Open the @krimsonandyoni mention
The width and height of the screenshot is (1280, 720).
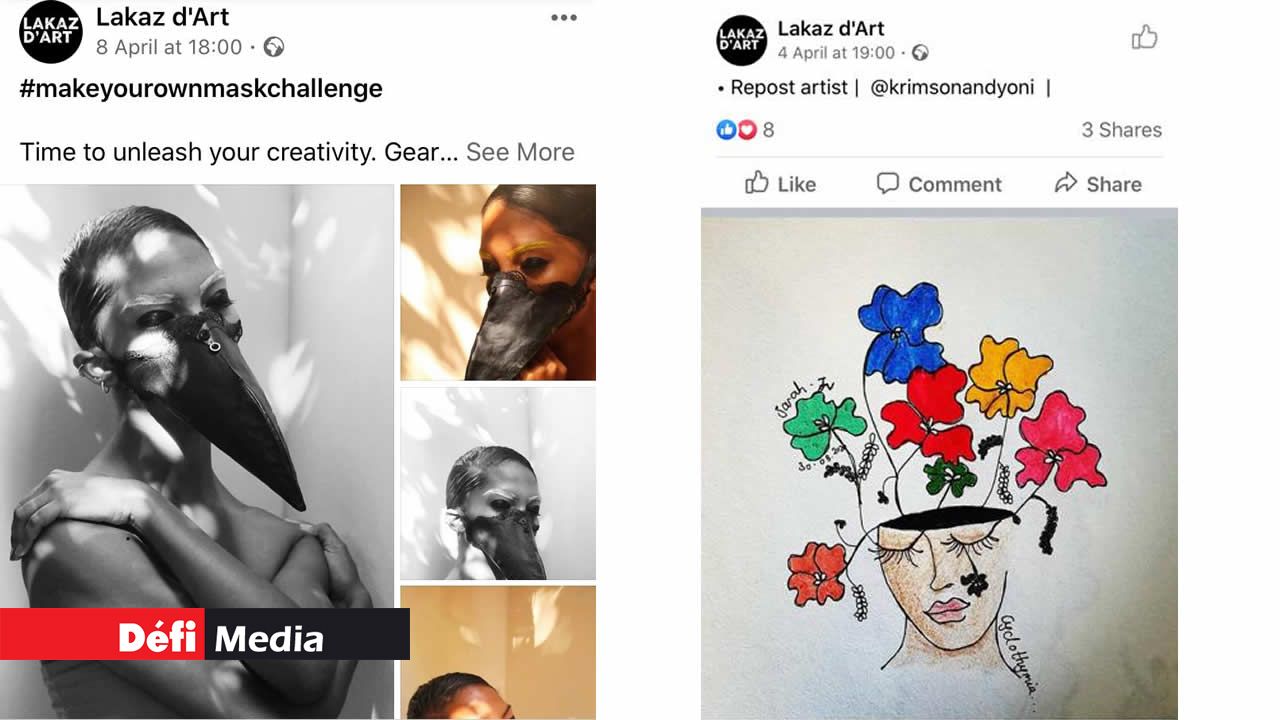point(952,88)
